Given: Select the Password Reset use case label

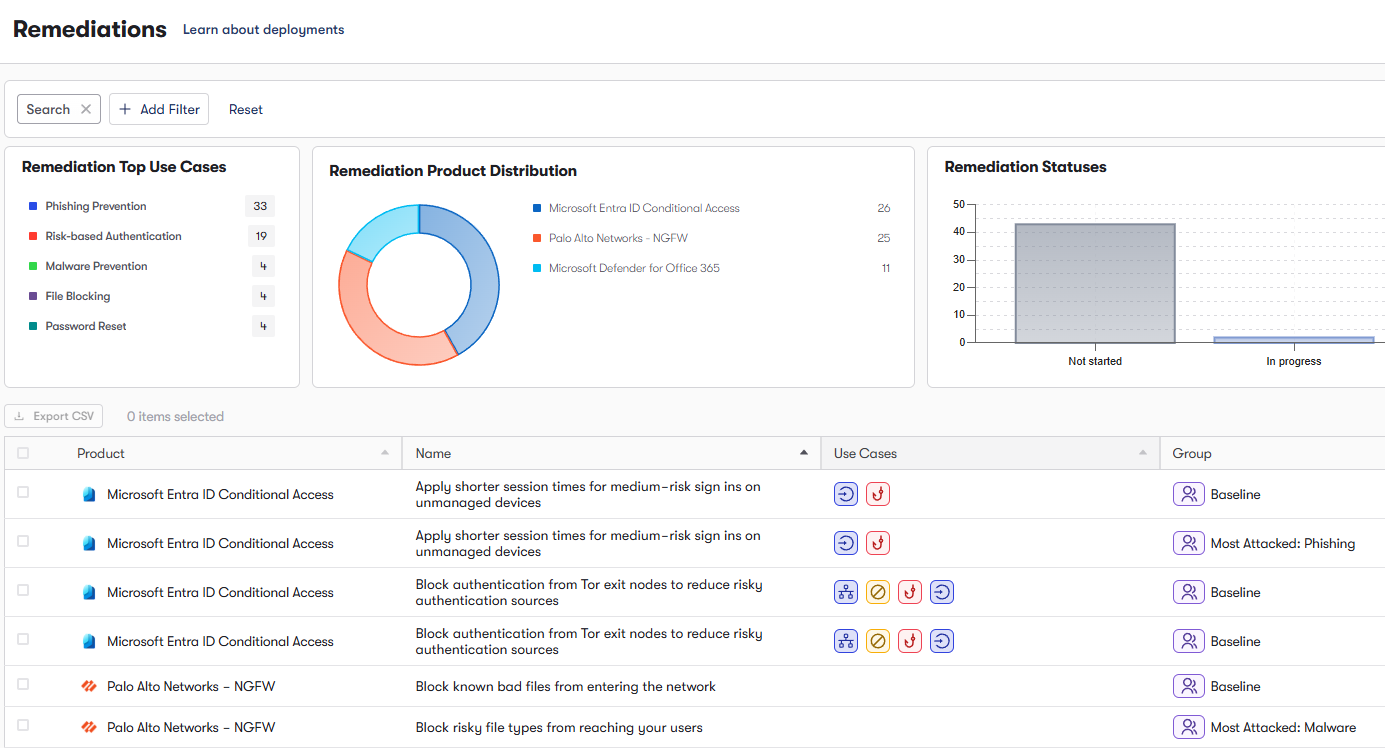Looking at the screenshot, I should point(86,326).
